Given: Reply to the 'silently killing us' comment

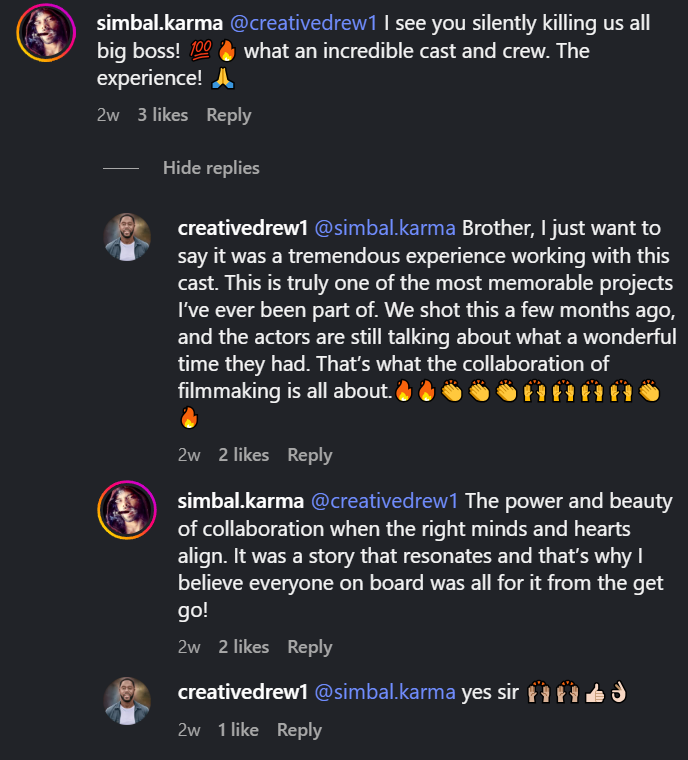Looking at the screenshot, I should [228, 115].
